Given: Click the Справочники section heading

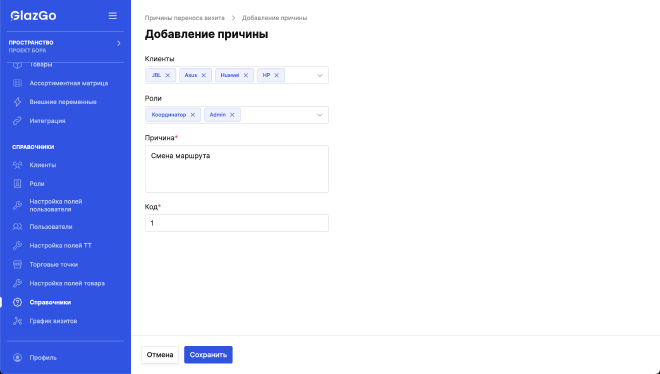Looking at the screenshot, I should [x=33, y=147].
